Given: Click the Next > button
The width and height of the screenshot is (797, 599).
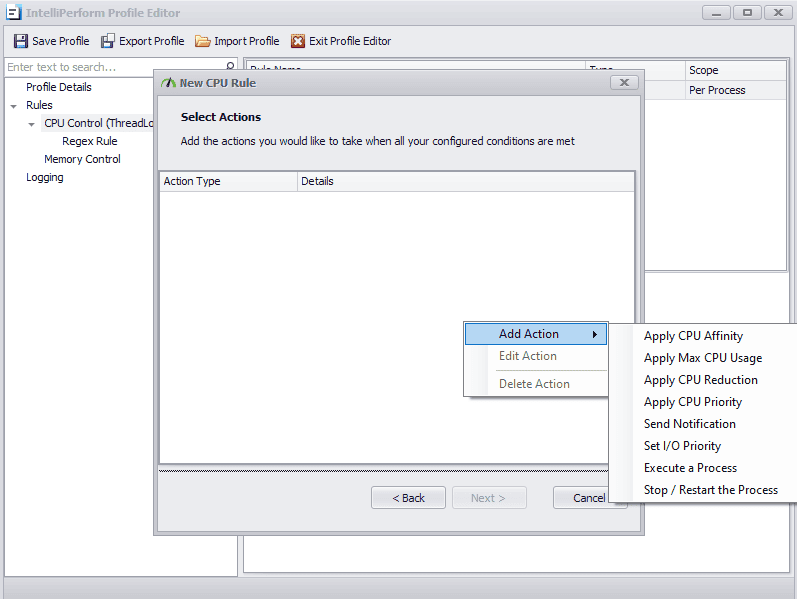Looking at the screenshot, I should click(x=489, y=498).
